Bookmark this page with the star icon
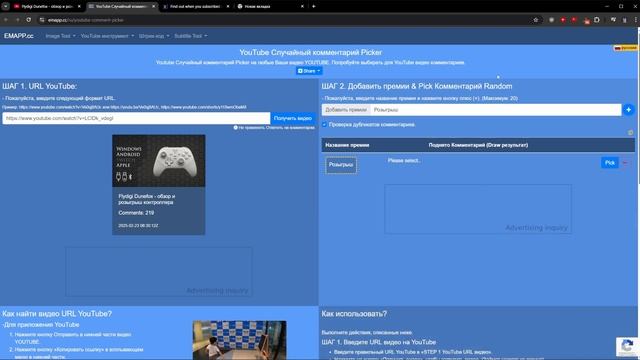Image resolution: width=640 pixels, height=360 pixels. click(536, 20)
